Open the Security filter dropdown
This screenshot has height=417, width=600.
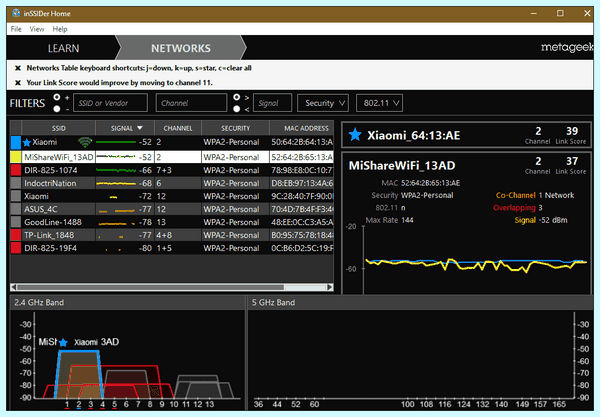pyautogui.click(x=323, y=103)
